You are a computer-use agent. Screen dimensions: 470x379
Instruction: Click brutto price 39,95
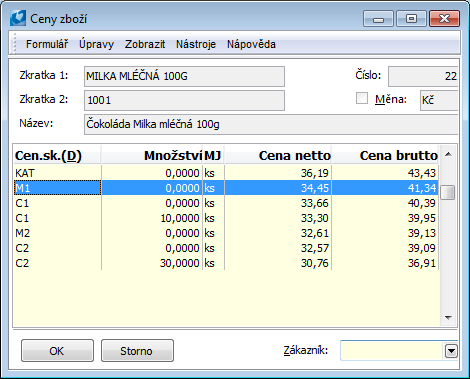pos(422,218)
